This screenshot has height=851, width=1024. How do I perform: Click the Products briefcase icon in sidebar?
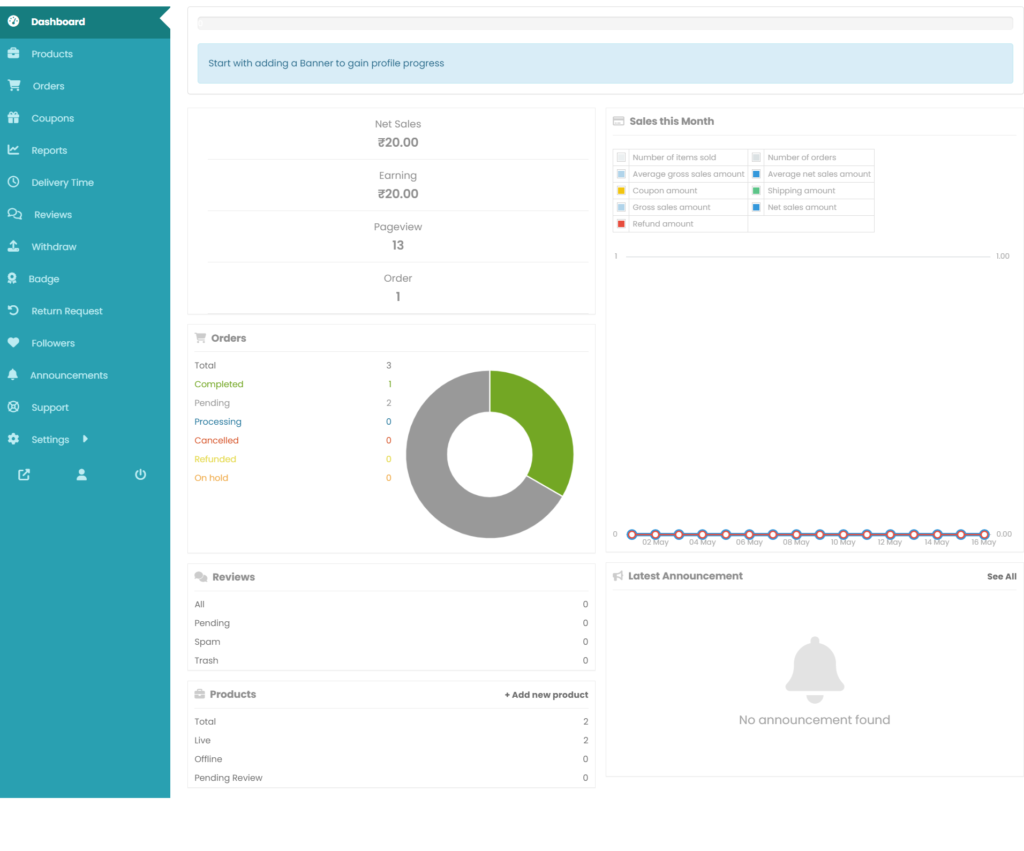(x=13, y=54)
